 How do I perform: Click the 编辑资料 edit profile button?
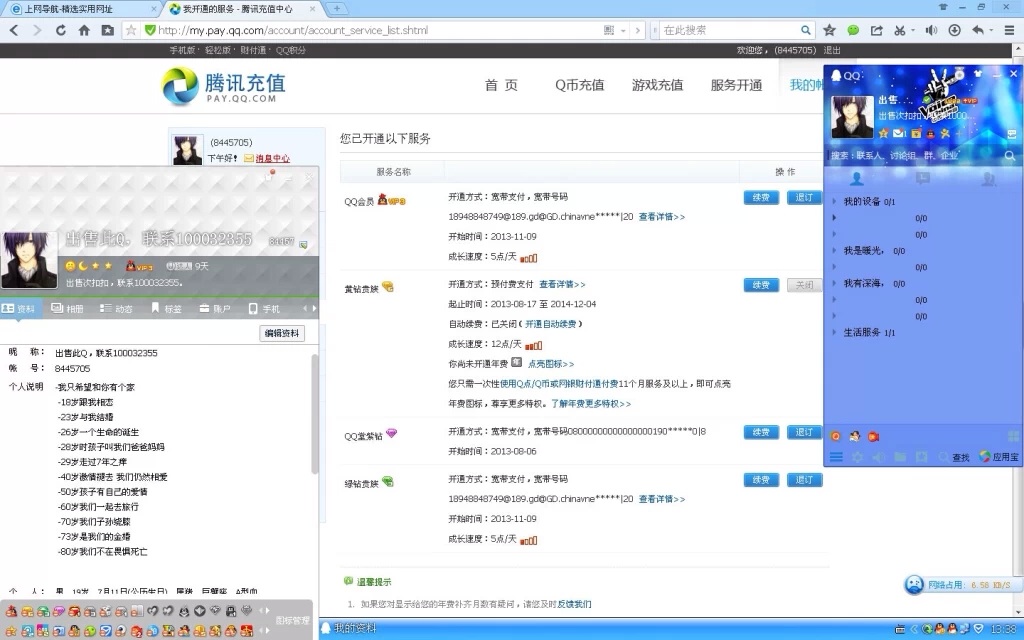click(x=281, y=333)
